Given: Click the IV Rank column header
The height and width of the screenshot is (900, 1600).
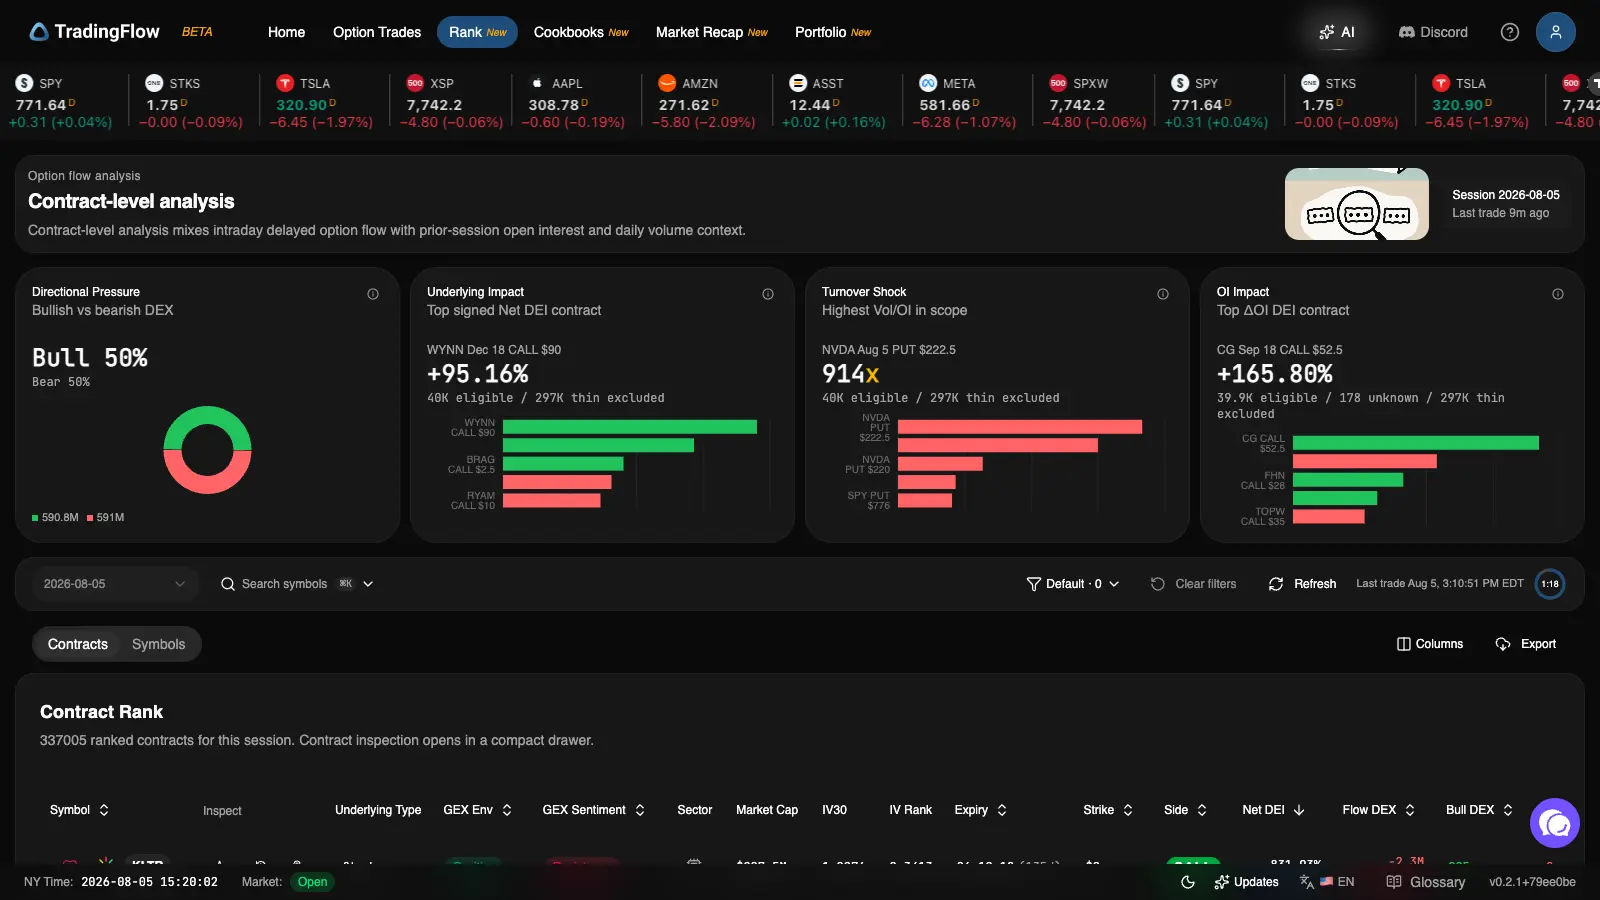Looking at the screenshot, I should pos(910,810).
